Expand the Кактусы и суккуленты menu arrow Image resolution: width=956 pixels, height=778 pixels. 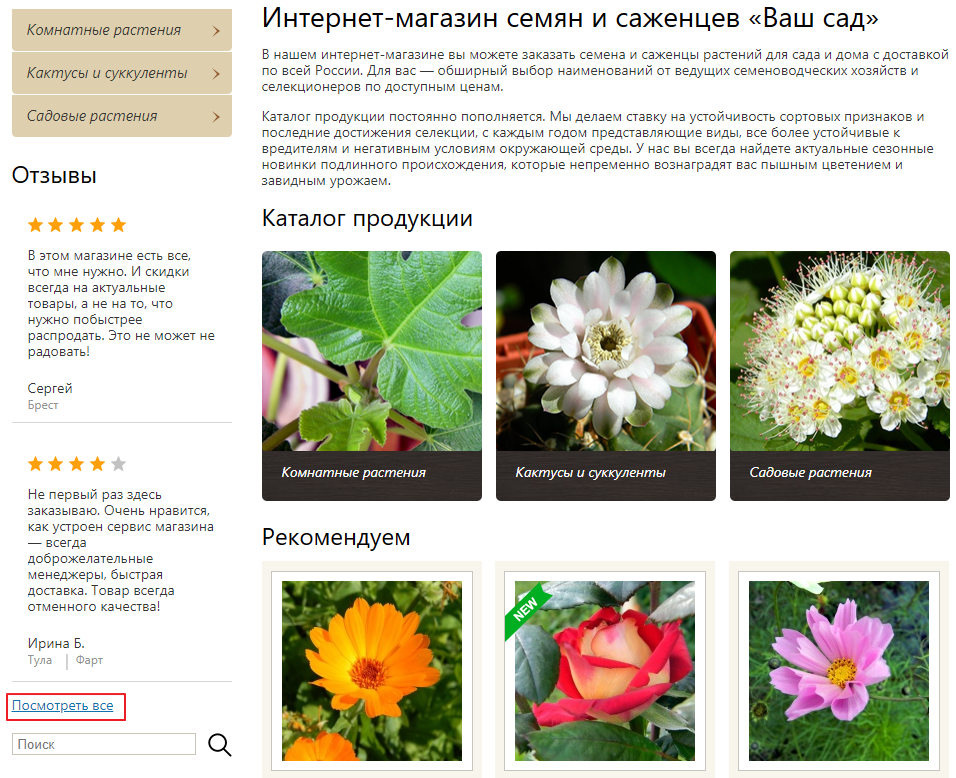(x=216, y=73)
